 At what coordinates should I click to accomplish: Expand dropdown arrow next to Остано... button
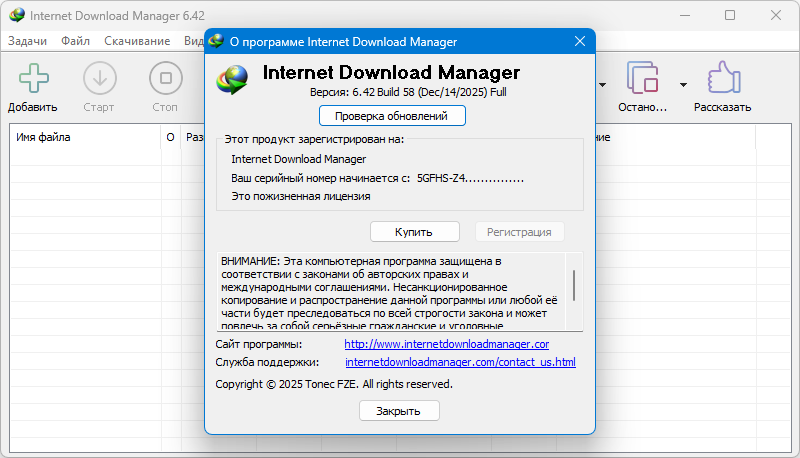(x=683, y=85)
